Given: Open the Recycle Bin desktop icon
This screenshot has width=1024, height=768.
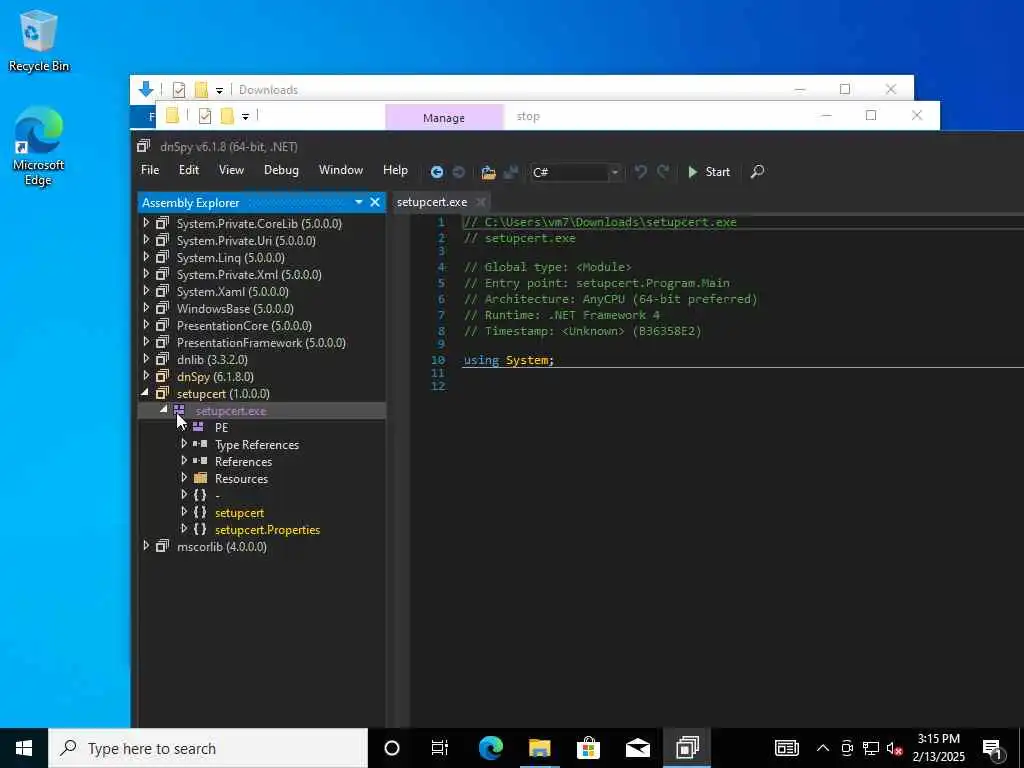Looking at the screenshot, I should [x=39, y=40].
